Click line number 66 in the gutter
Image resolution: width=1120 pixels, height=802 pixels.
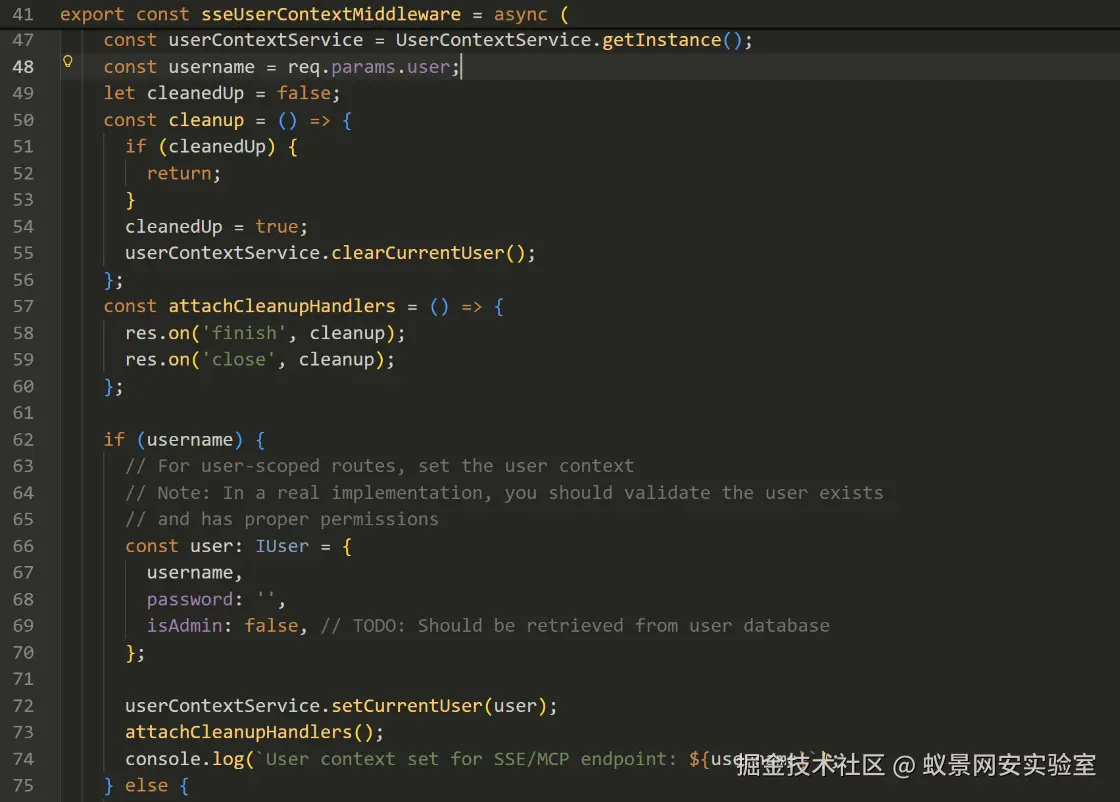[23, 546]
